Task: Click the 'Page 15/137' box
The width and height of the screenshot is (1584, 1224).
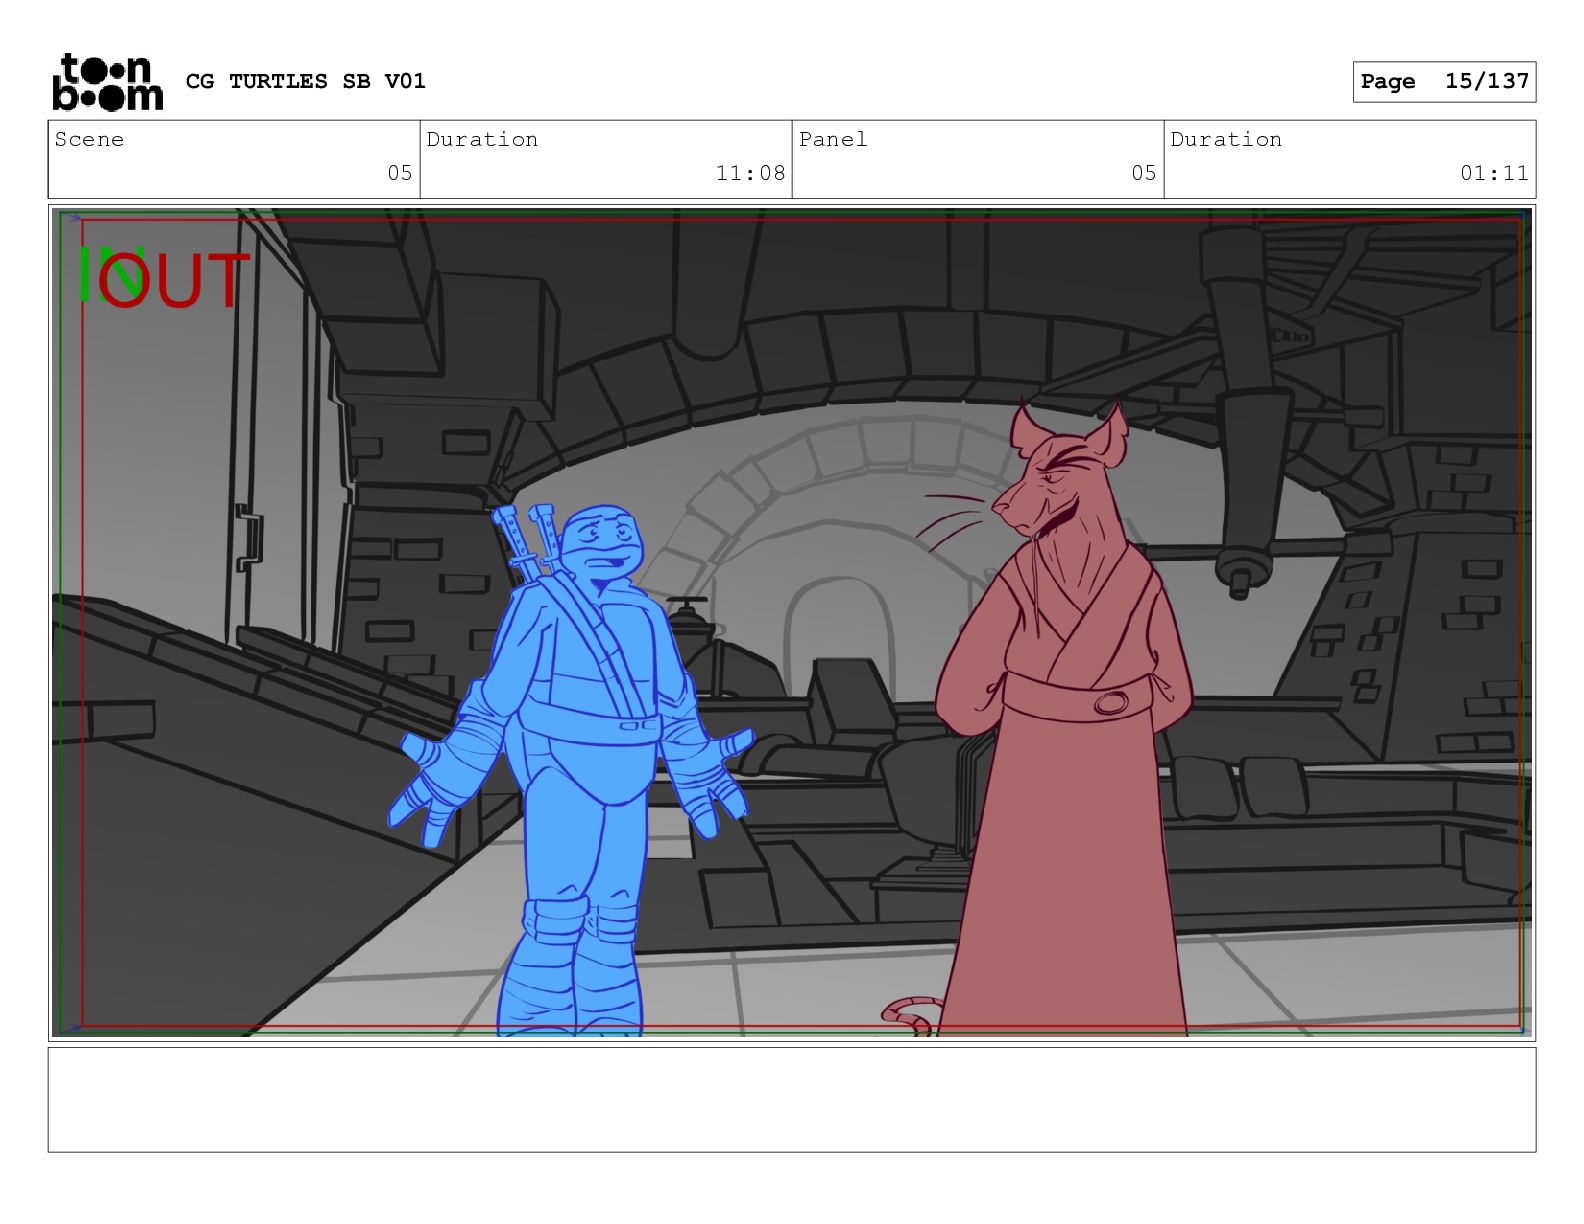Action: point(1444,82)
